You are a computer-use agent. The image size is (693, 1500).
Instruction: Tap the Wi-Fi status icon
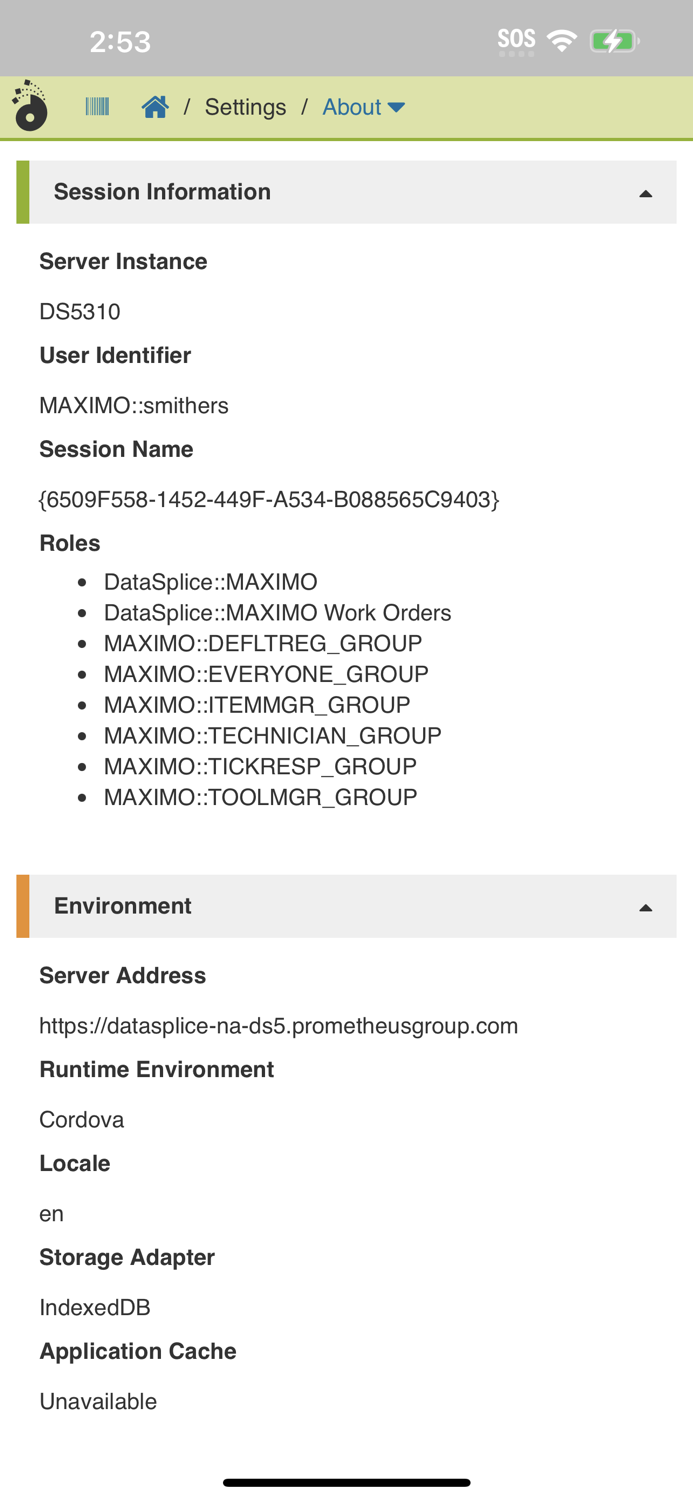[562, 40]
